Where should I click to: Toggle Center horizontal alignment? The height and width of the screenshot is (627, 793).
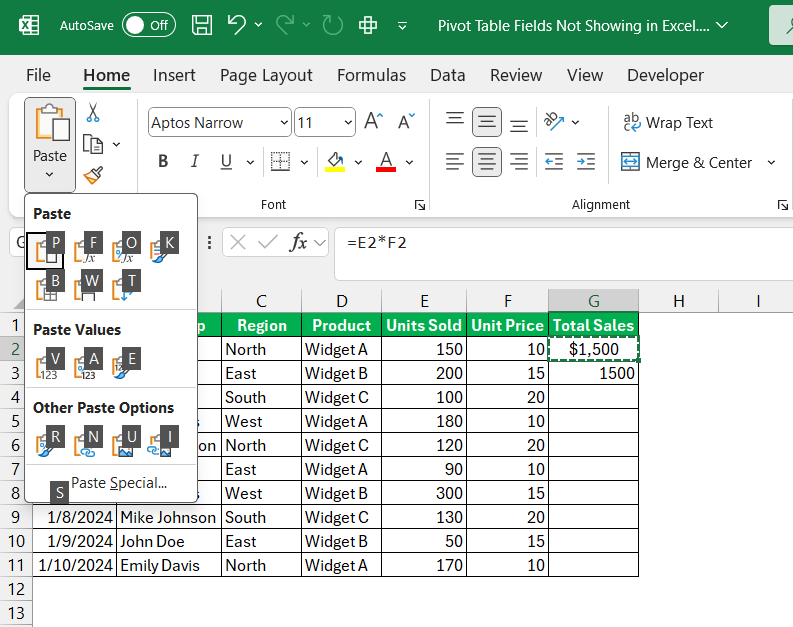point(487,162)
